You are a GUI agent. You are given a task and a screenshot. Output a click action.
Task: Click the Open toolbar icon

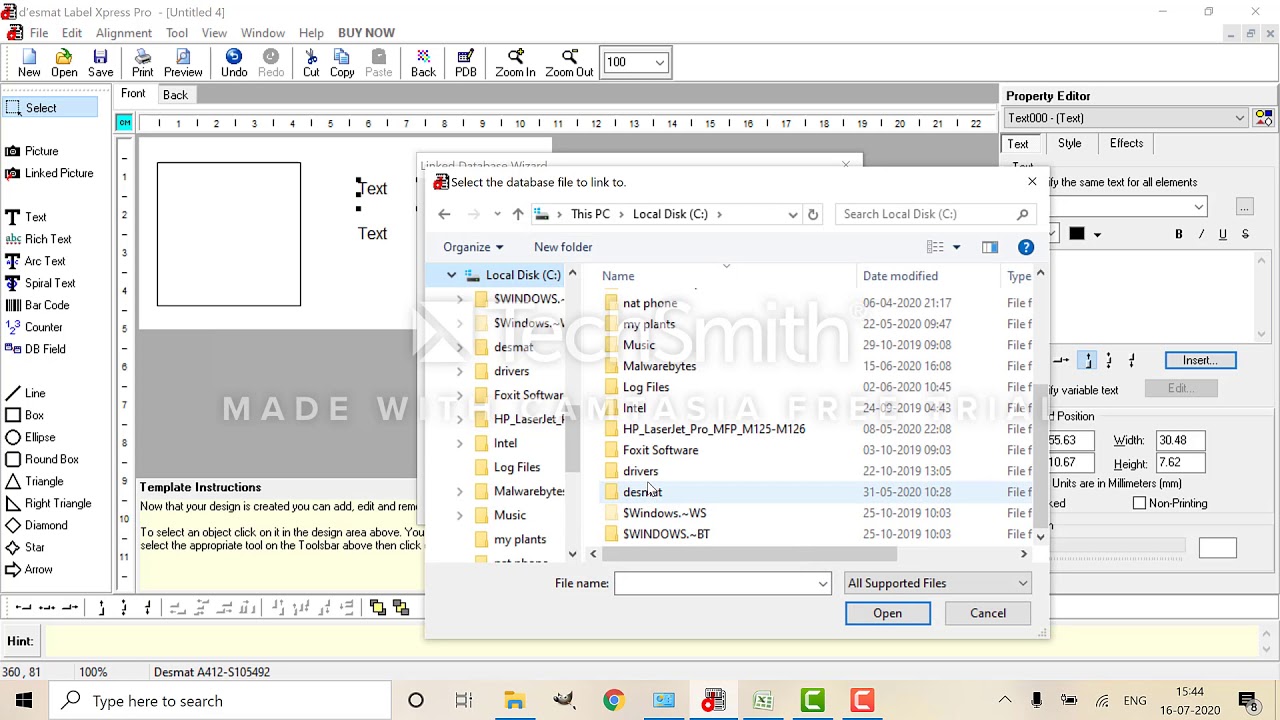tap(64, 63)
